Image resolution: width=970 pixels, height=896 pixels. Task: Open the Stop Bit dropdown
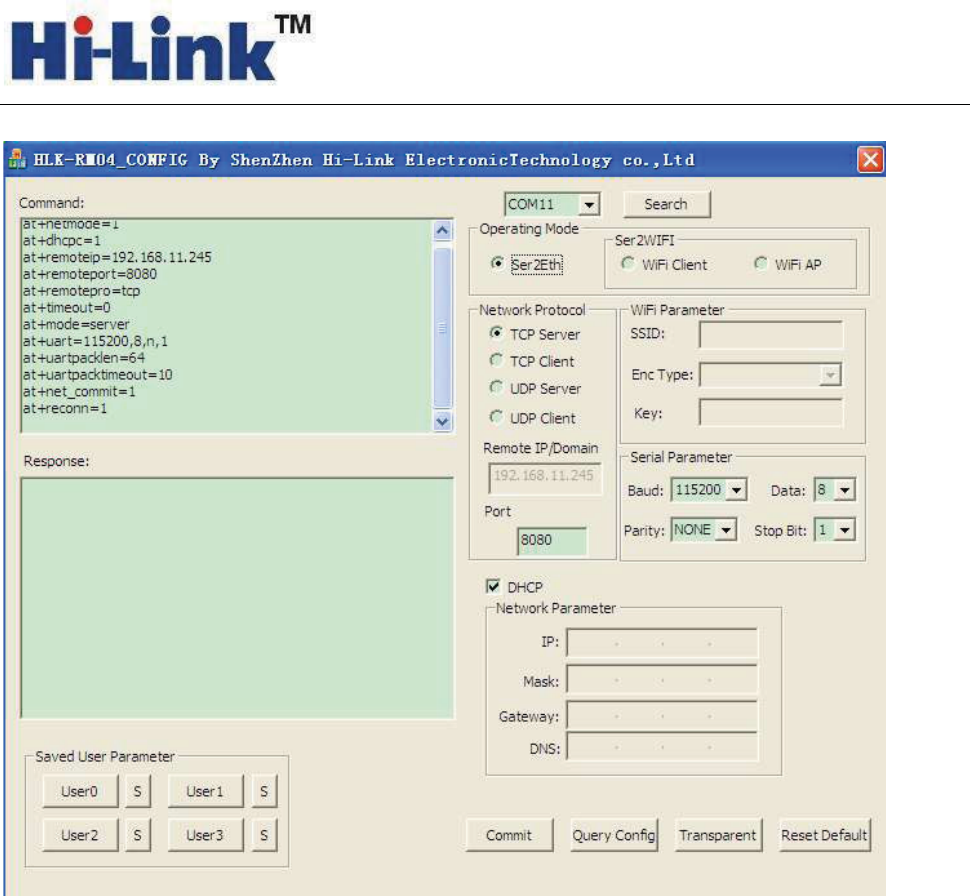click(x=844, y=530)
